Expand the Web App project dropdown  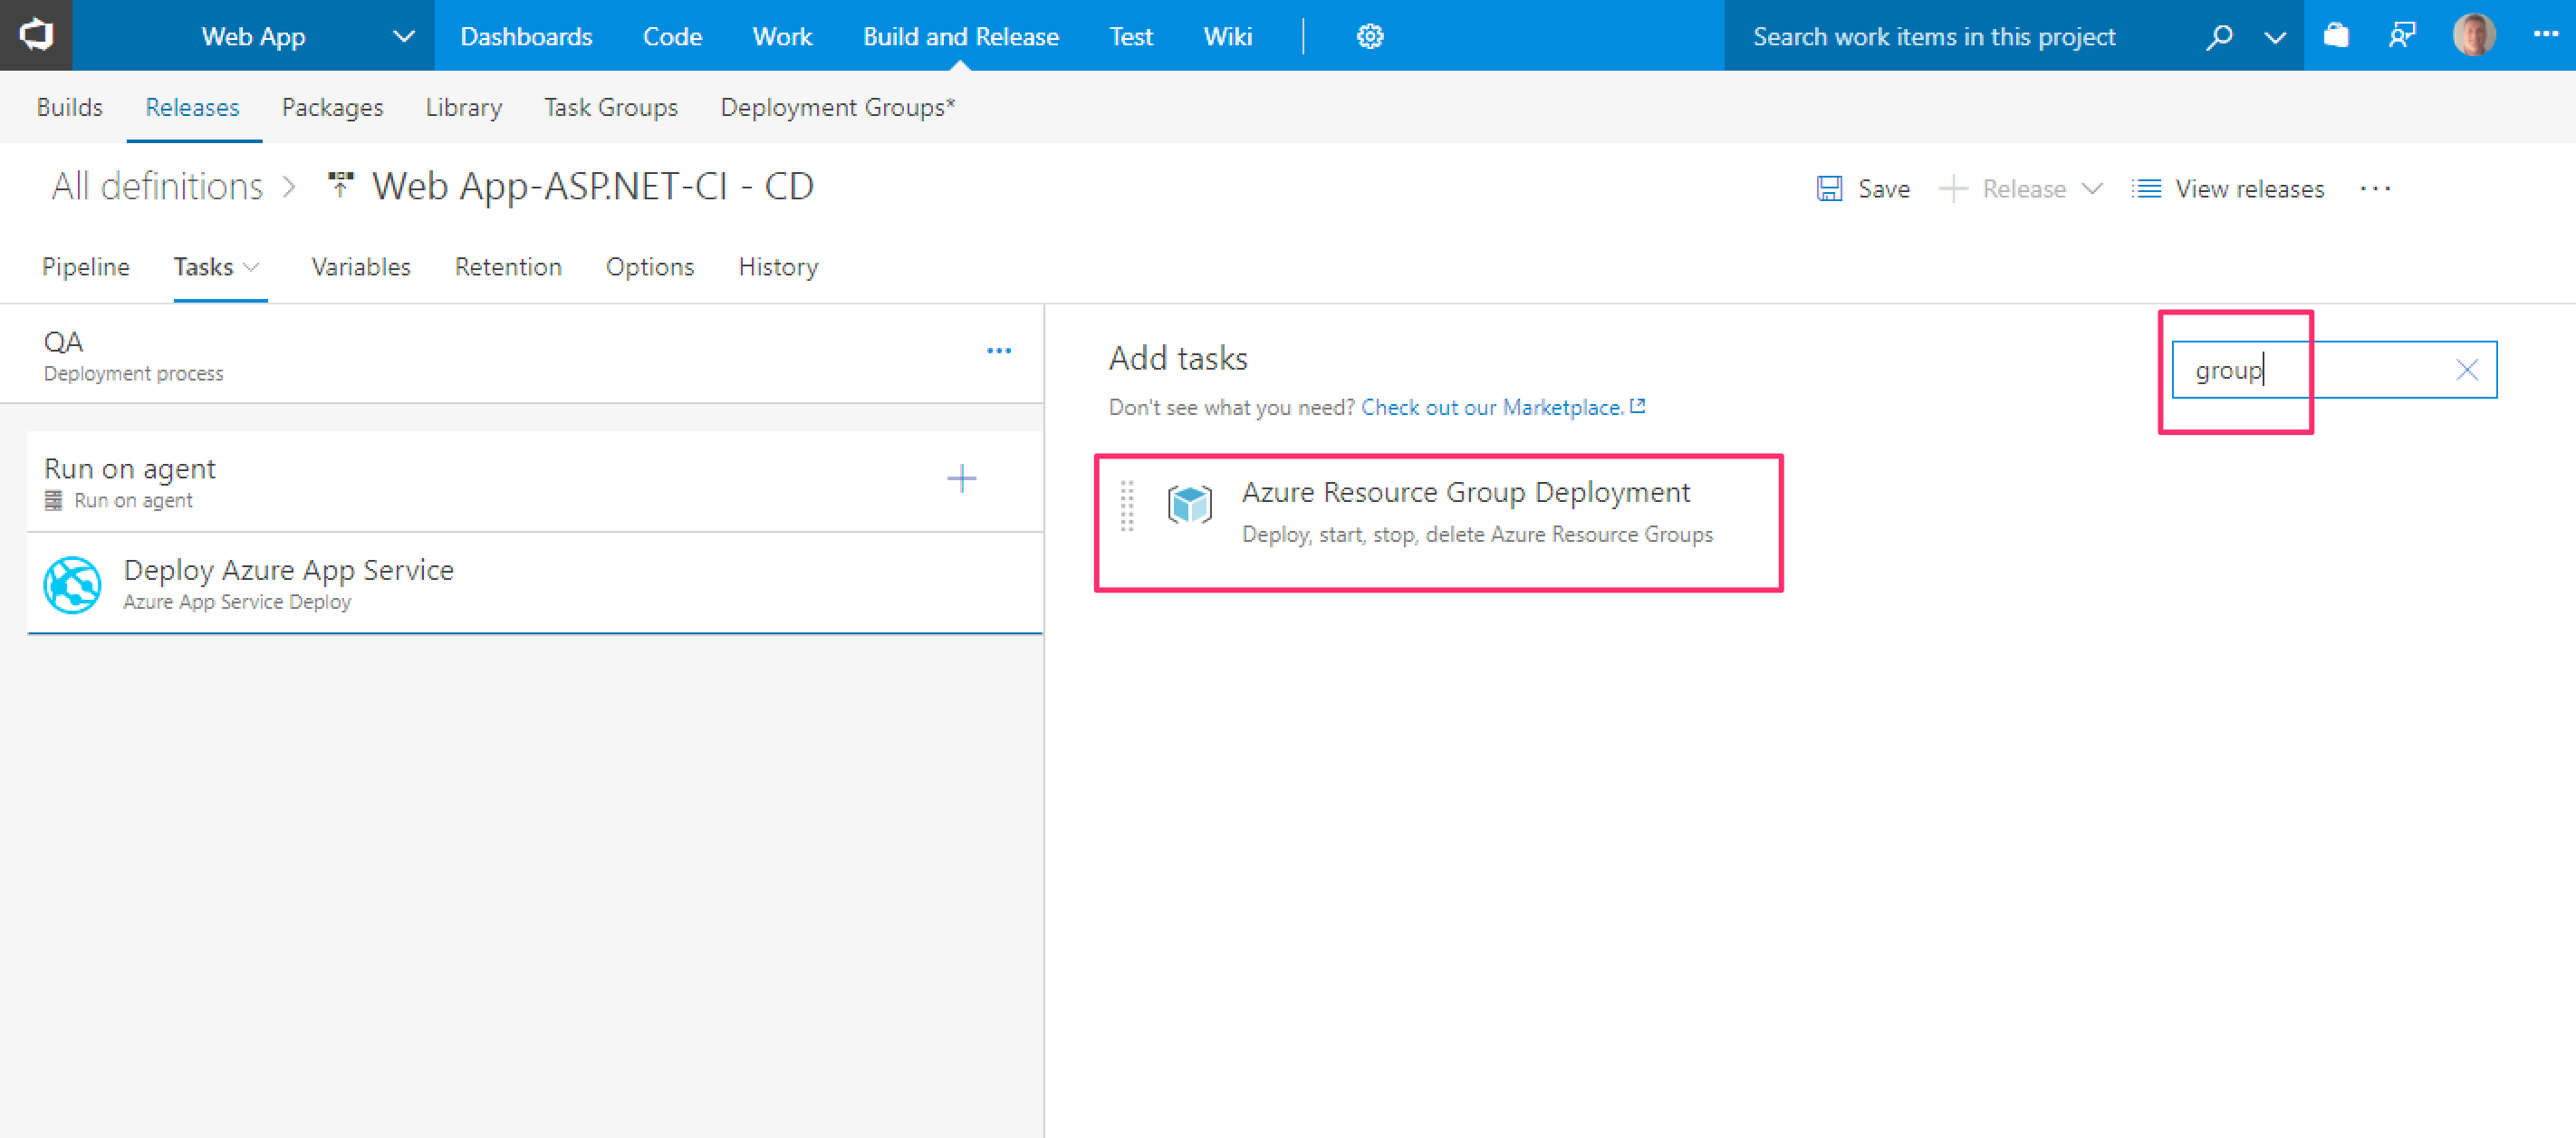(x=403, y=36)
